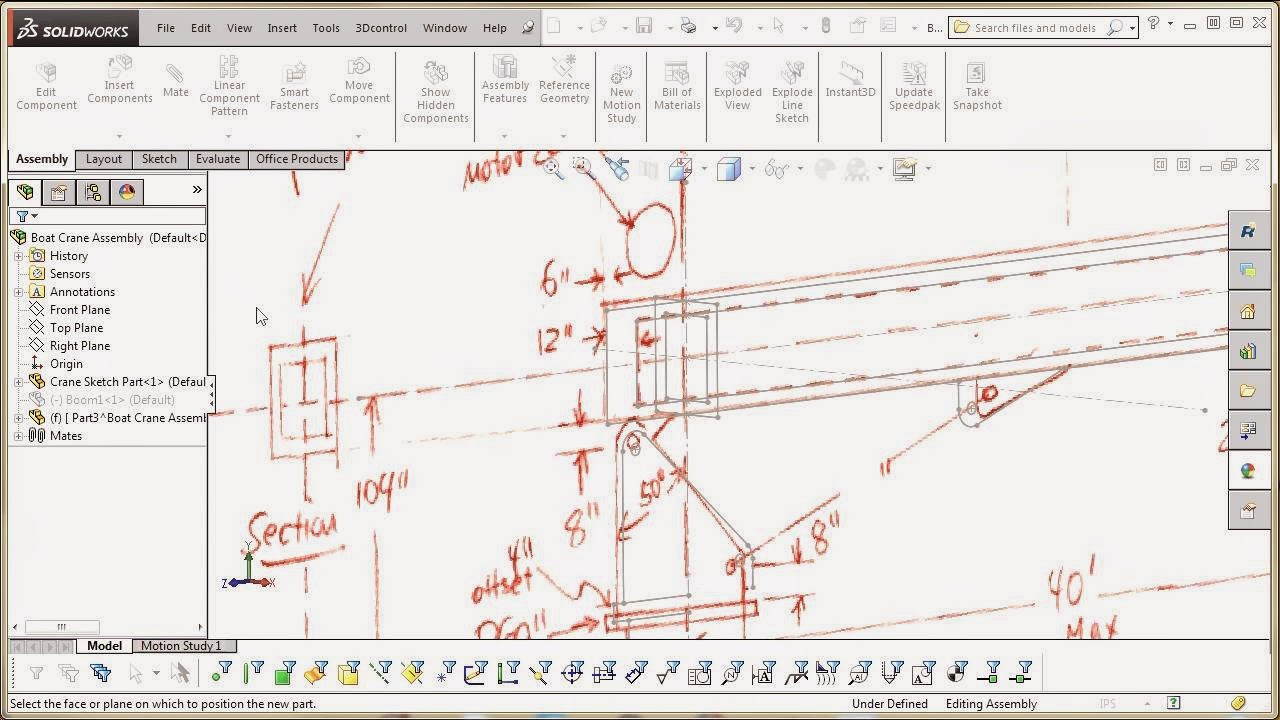
Task: Open Insert Components dropdown arrow
Action: [x=119, y=137]
